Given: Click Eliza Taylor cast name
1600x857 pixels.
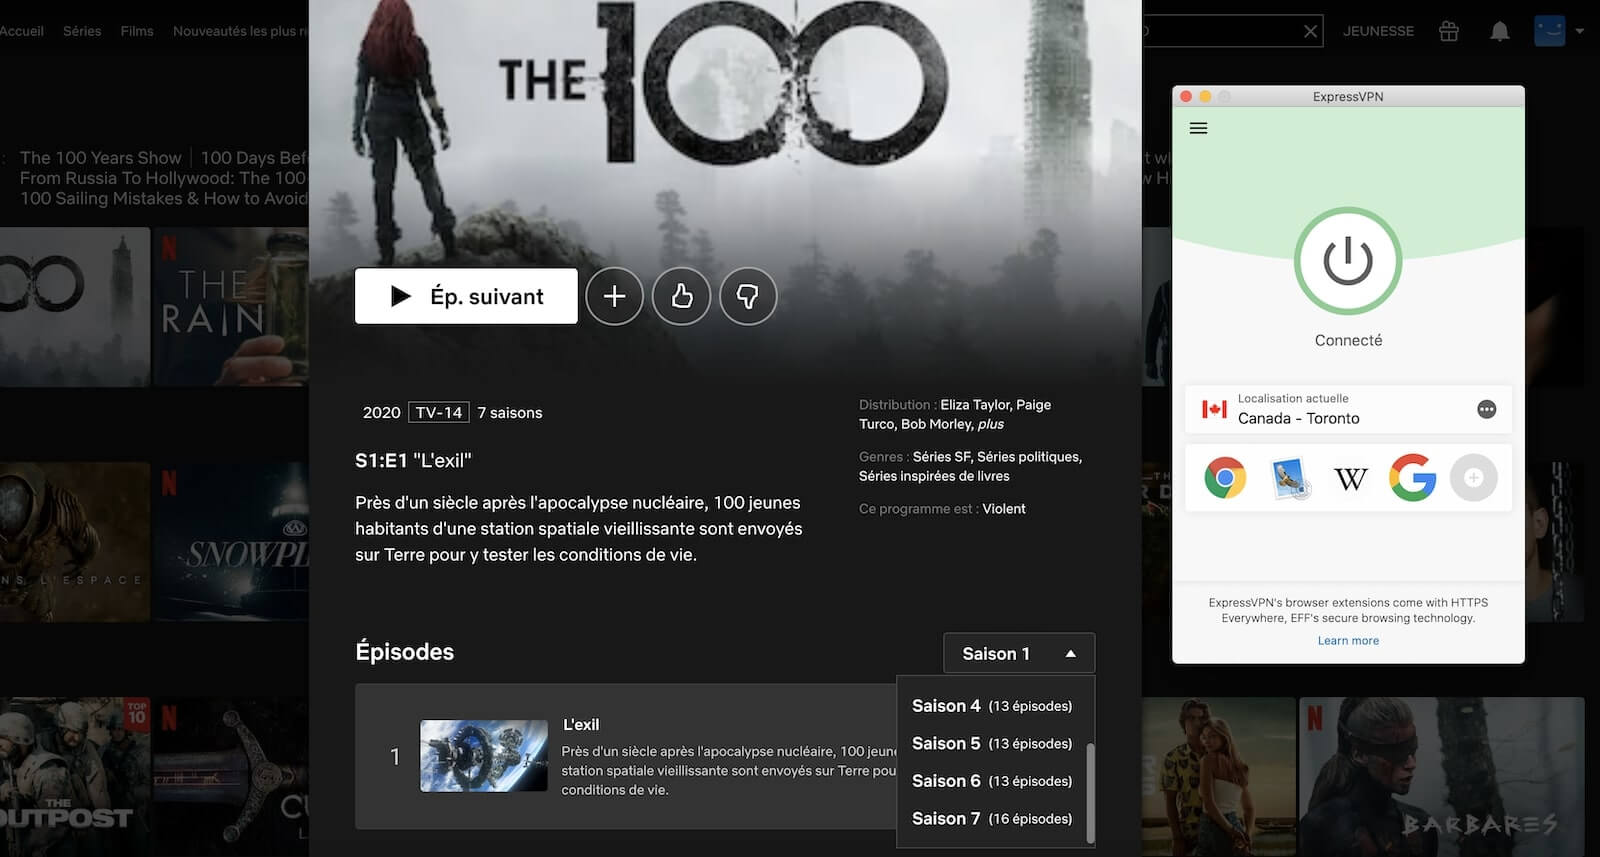Looking at the screenshot, I should tap(975, 405).
